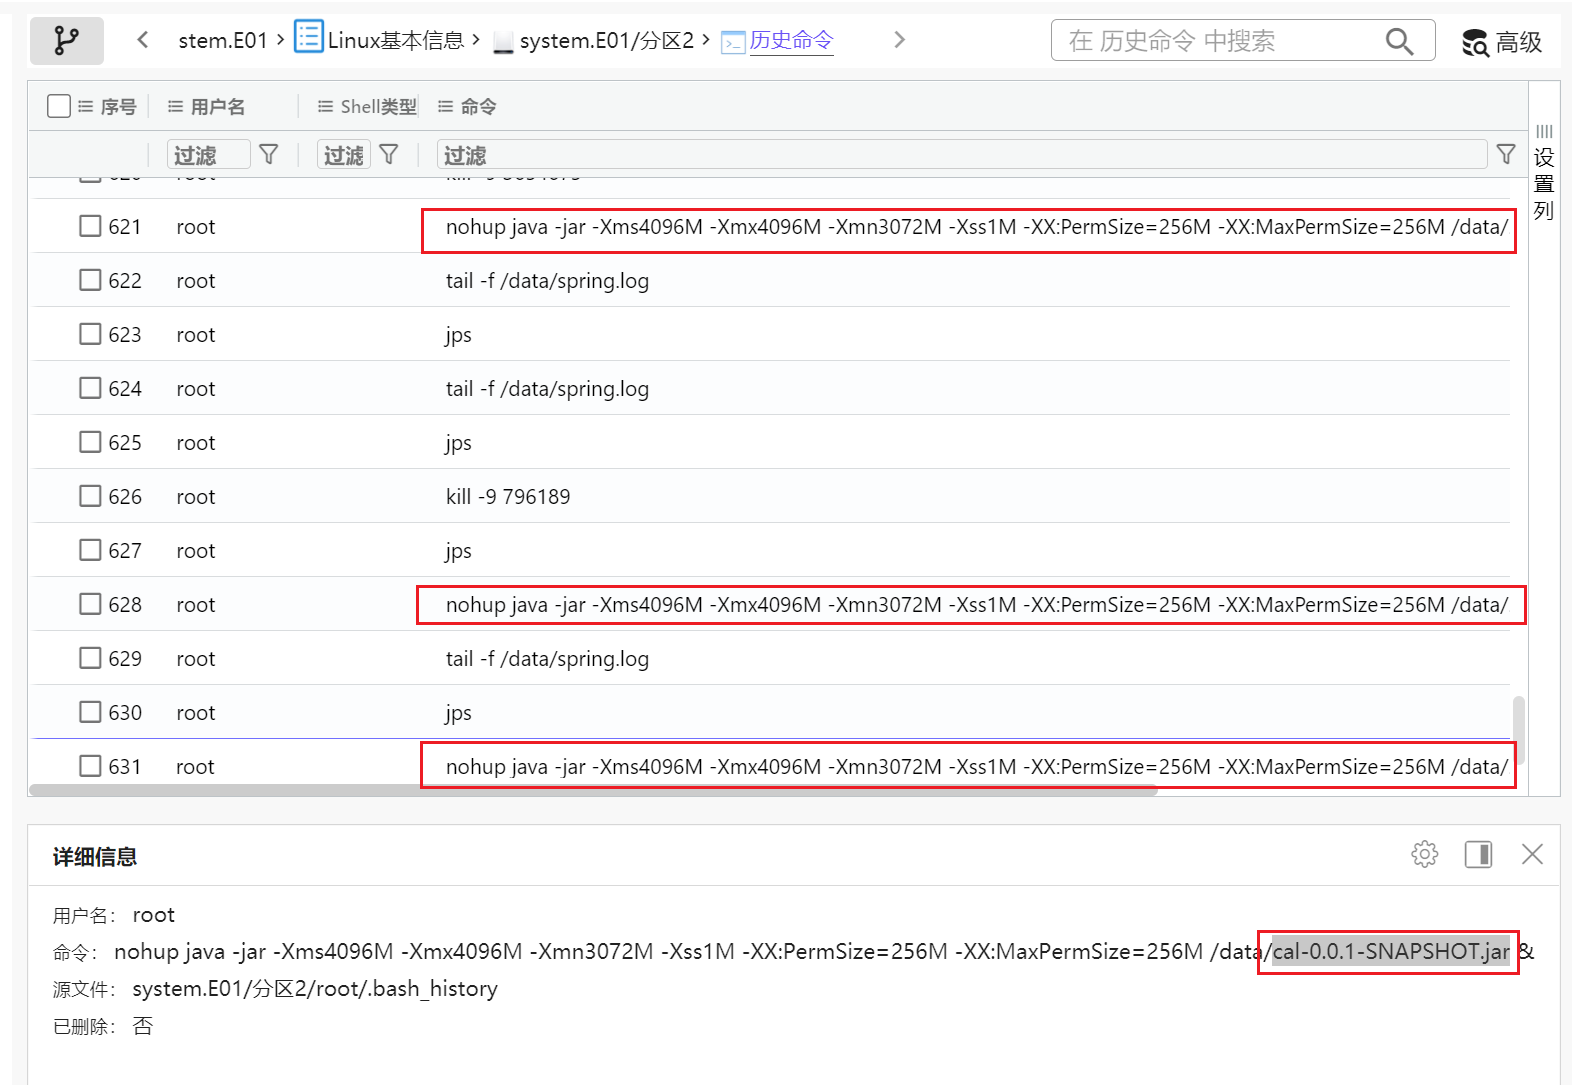
Task: Click the command column filter funnel
Action: click(x=1505, y=154)
